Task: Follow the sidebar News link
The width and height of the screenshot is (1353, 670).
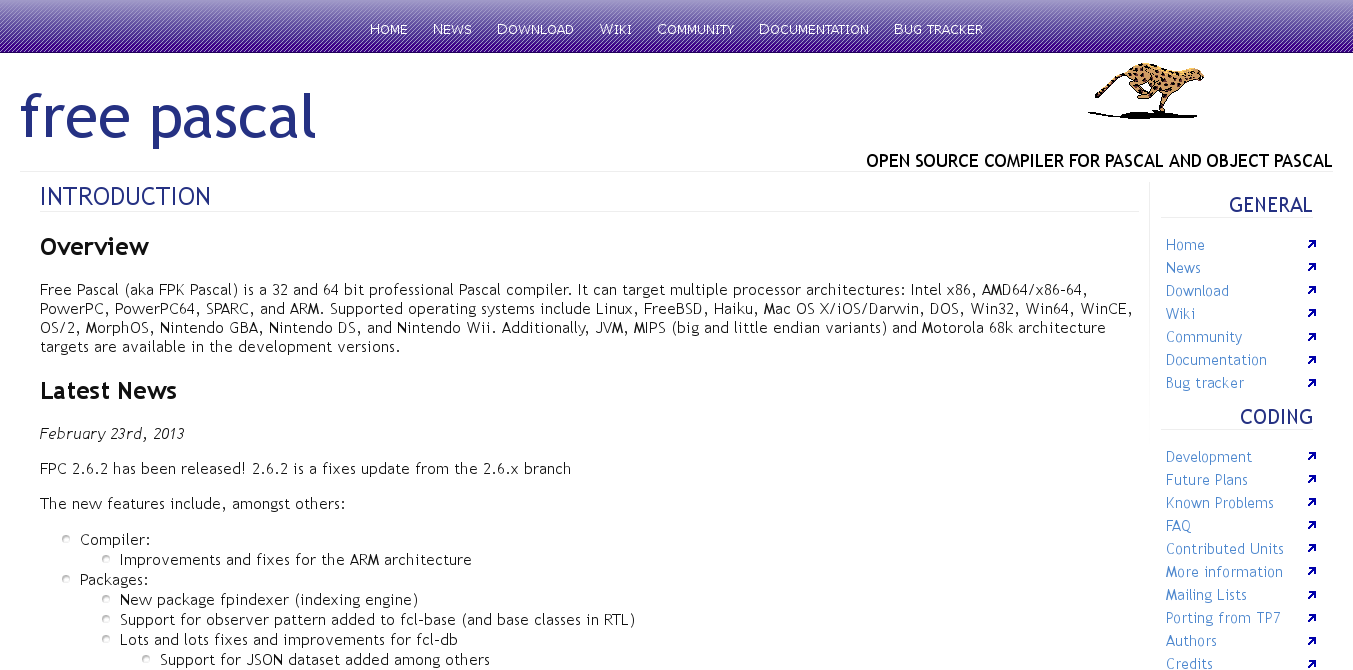Action: point(1183,268)
